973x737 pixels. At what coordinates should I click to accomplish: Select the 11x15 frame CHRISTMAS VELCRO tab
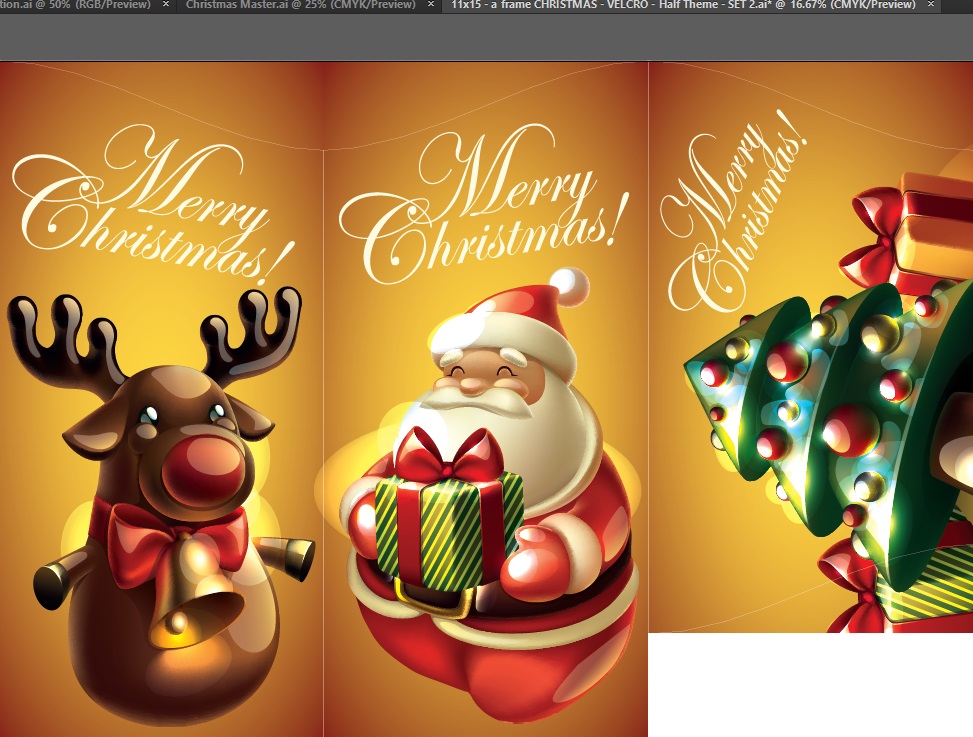(682, 6)
